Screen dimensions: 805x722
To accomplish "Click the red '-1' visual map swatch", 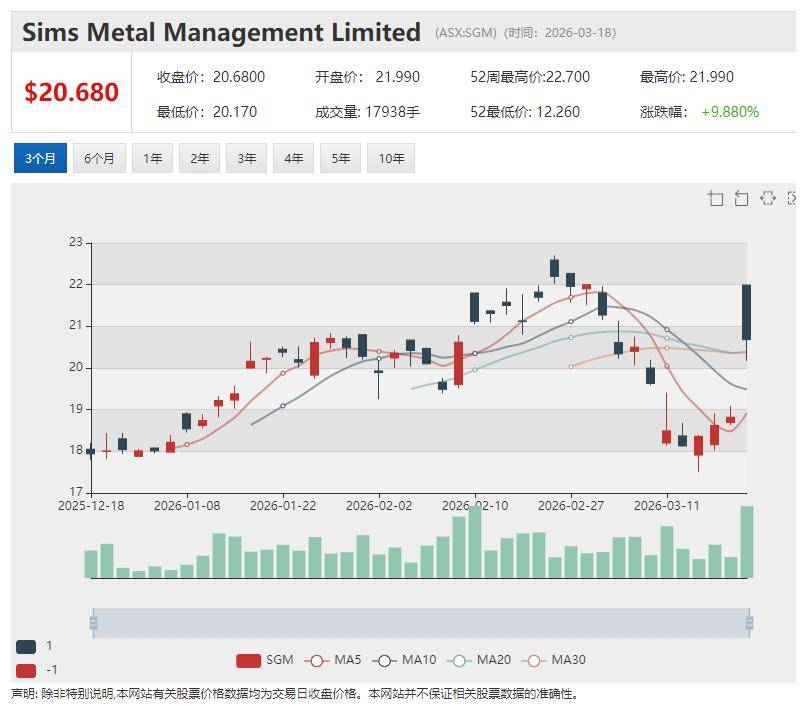I will click(x=26, y=670).
